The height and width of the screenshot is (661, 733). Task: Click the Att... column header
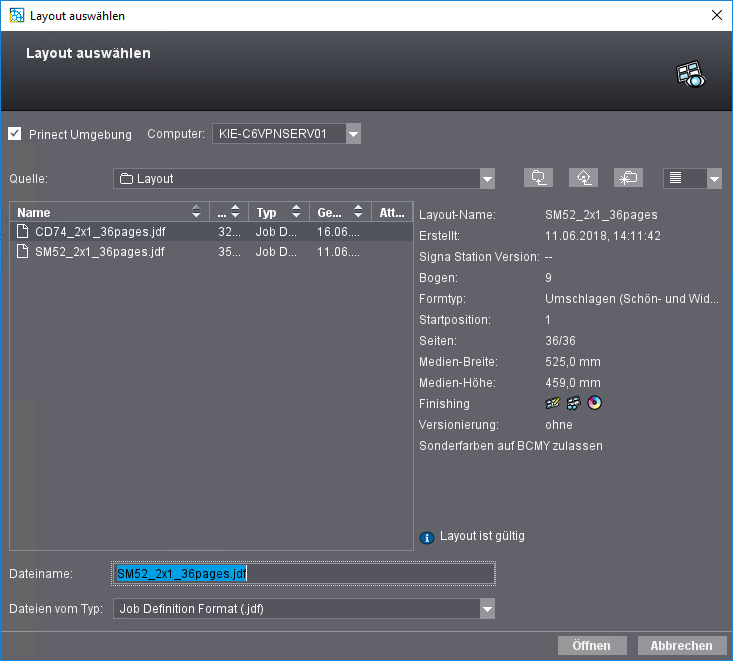pos(392,212)
